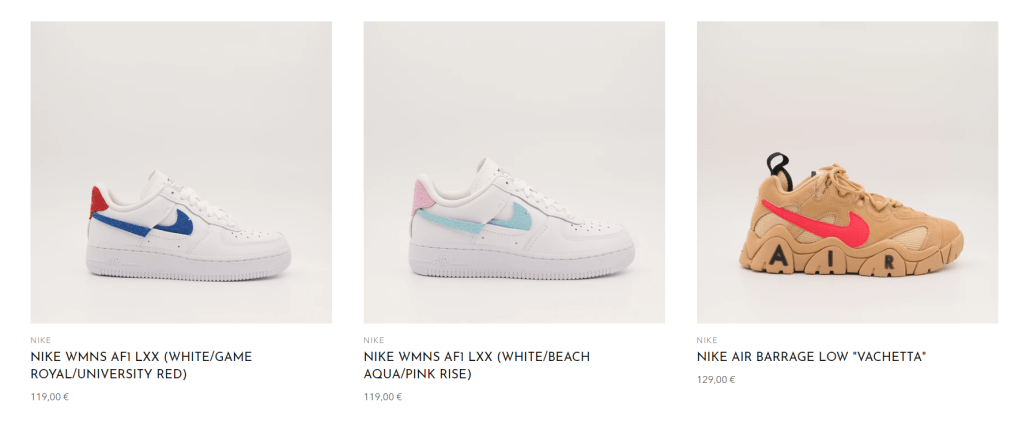Click the NIKE brand label above Beach Aqua AF1

373,340
